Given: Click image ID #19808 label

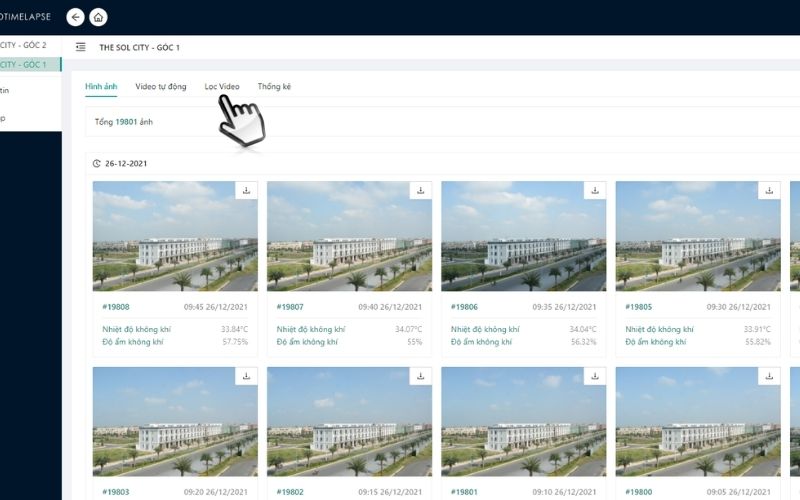Looking at the screenshot, I should (x=116, y=307).
